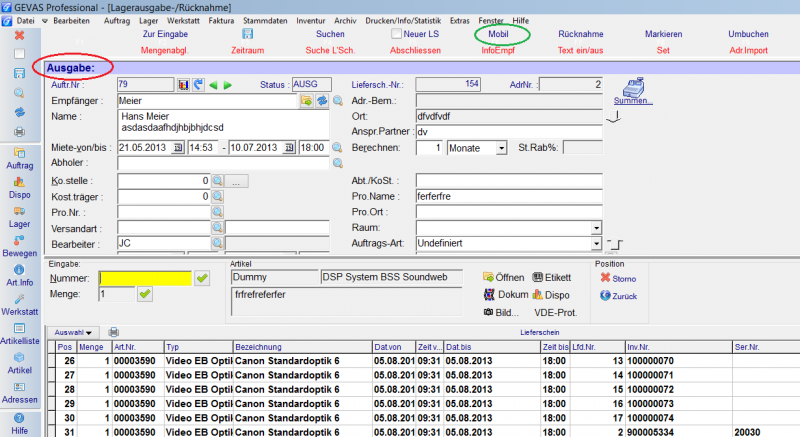Click magnifier next to Bearbeiter field

(217, 243)
